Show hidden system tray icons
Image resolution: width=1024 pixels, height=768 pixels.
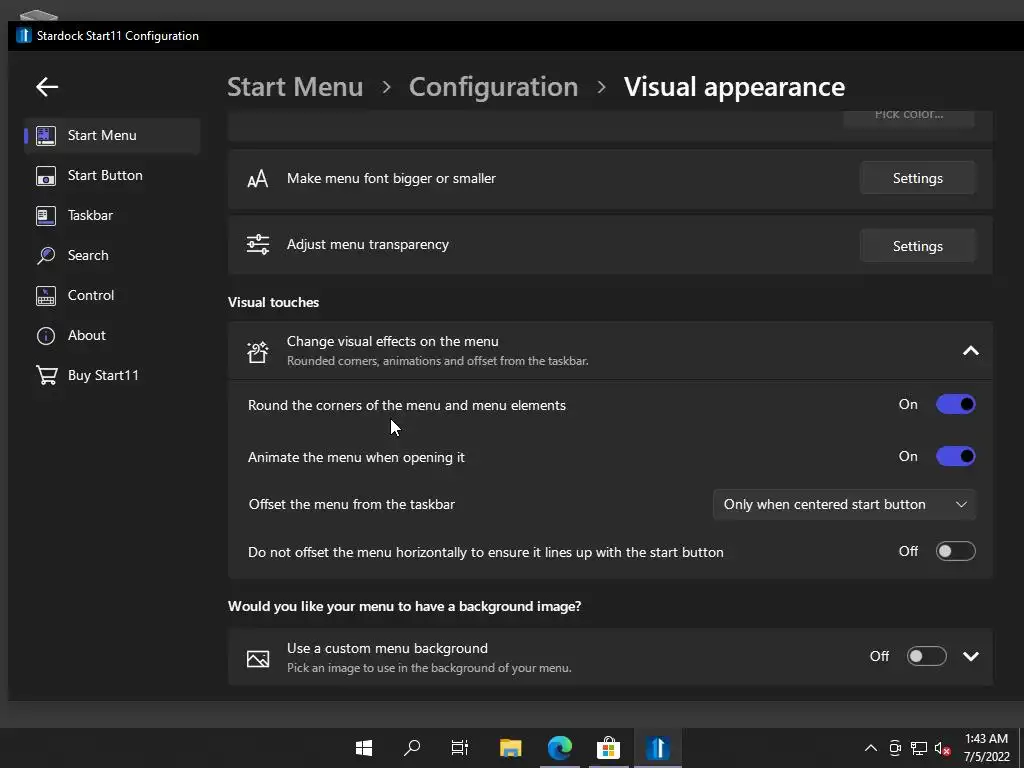coord(871,748)
